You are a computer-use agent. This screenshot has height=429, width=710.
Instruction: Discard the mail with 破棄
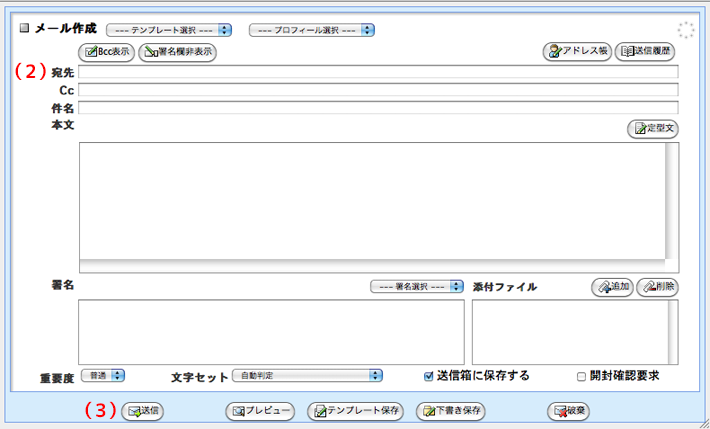pyautogui.click(x=568, y=410)
